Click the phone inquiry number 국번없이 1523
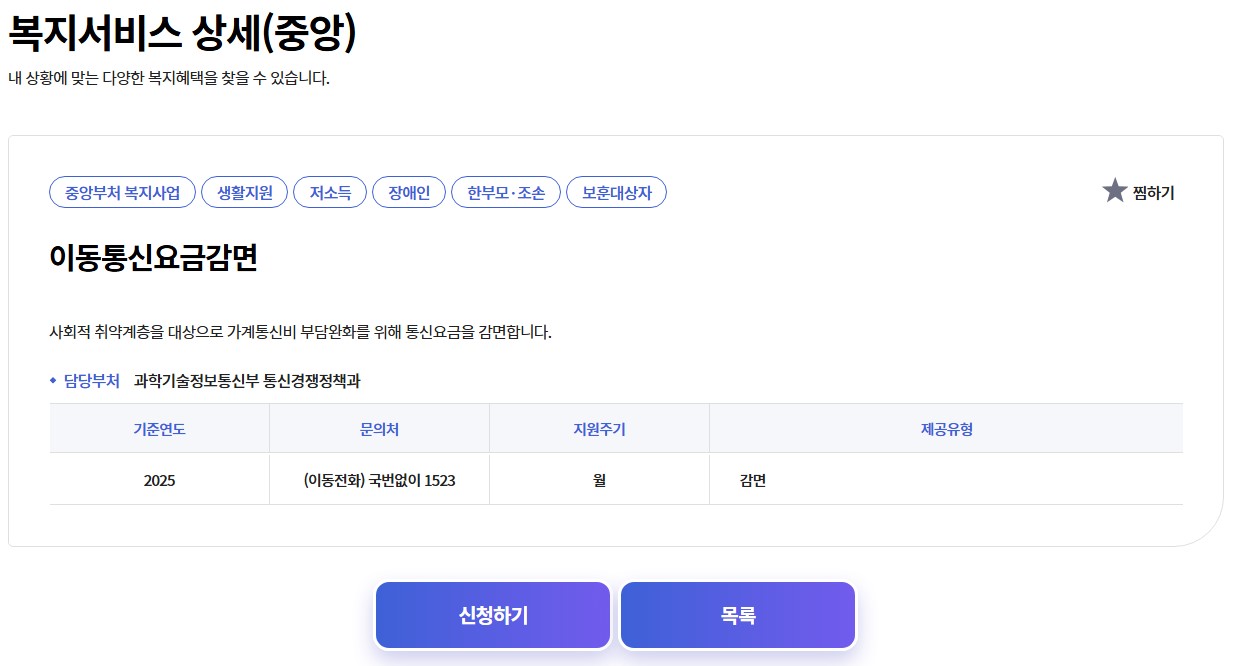 (x=379, y=479)
